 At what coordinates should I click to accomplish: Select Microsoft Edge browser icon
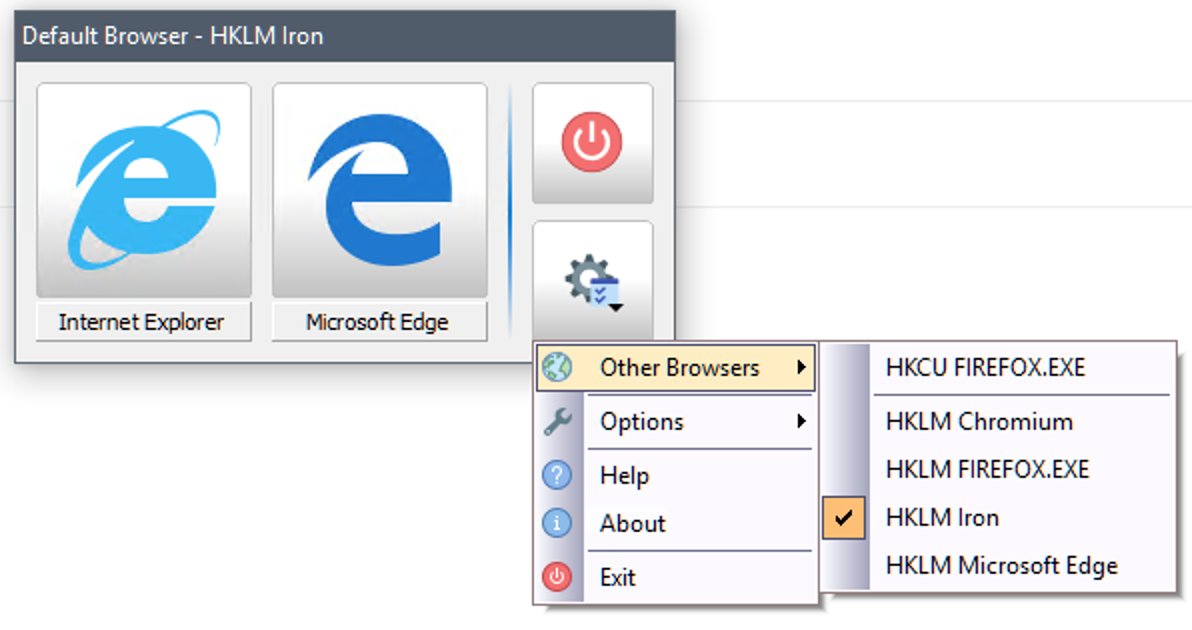pos(379,190)
